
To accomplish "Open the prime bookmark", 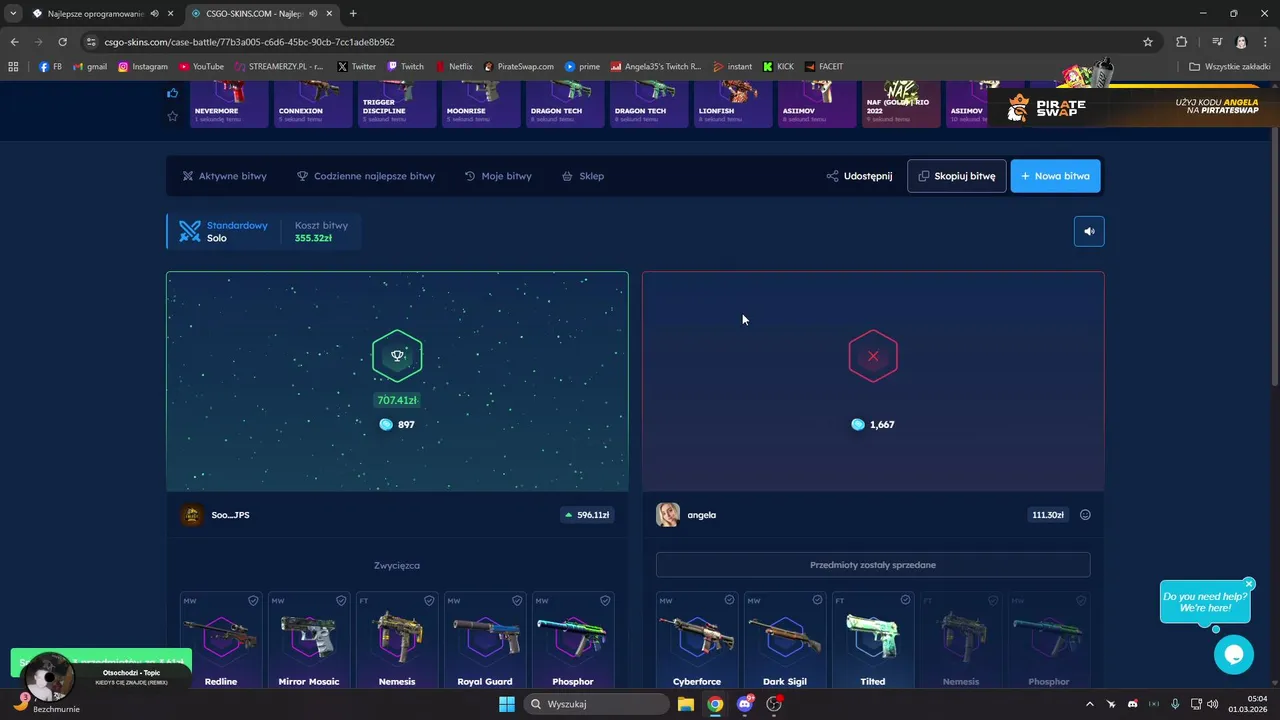I will (582, 66).
